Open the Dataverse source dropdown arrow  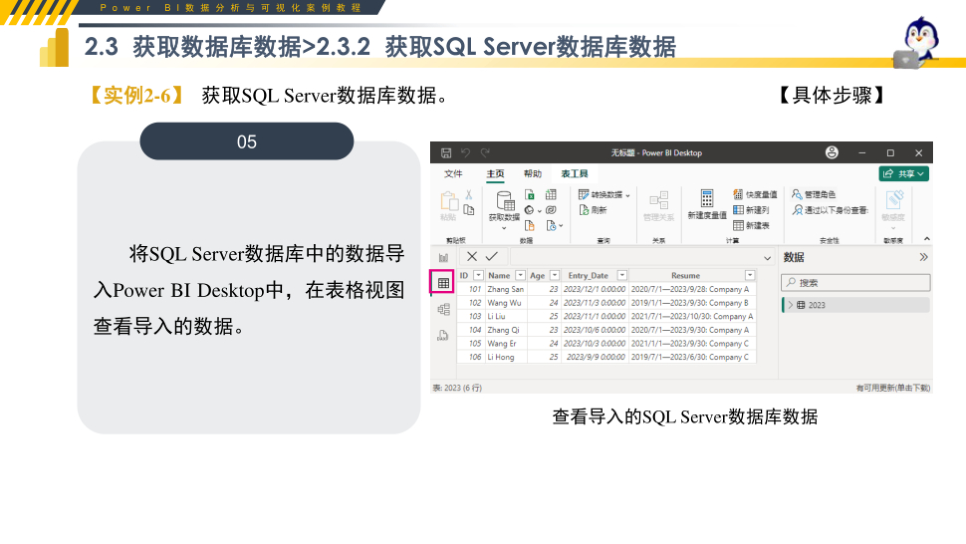point(540,211)
